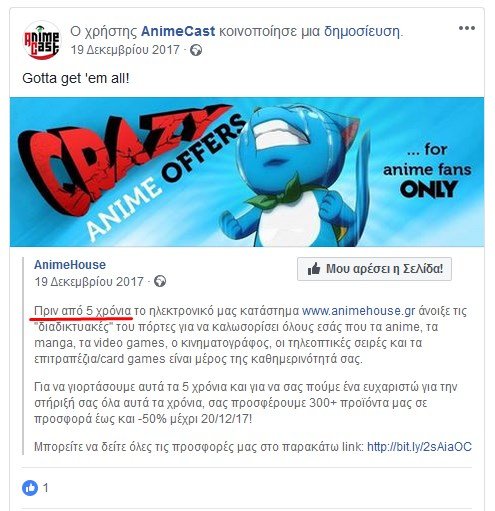Open the AnimeCast page name link
Viewport: 495px width, 511px height.
178,31
